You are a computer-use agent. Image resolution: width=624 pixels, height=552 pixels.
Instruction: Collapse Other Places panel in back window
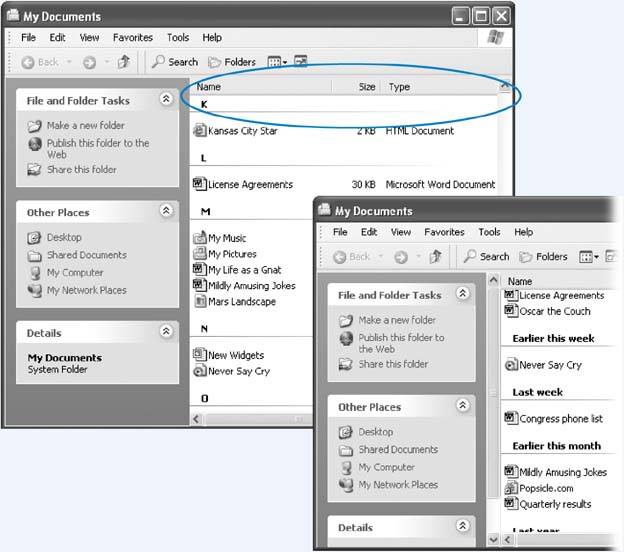pos(166,210)
